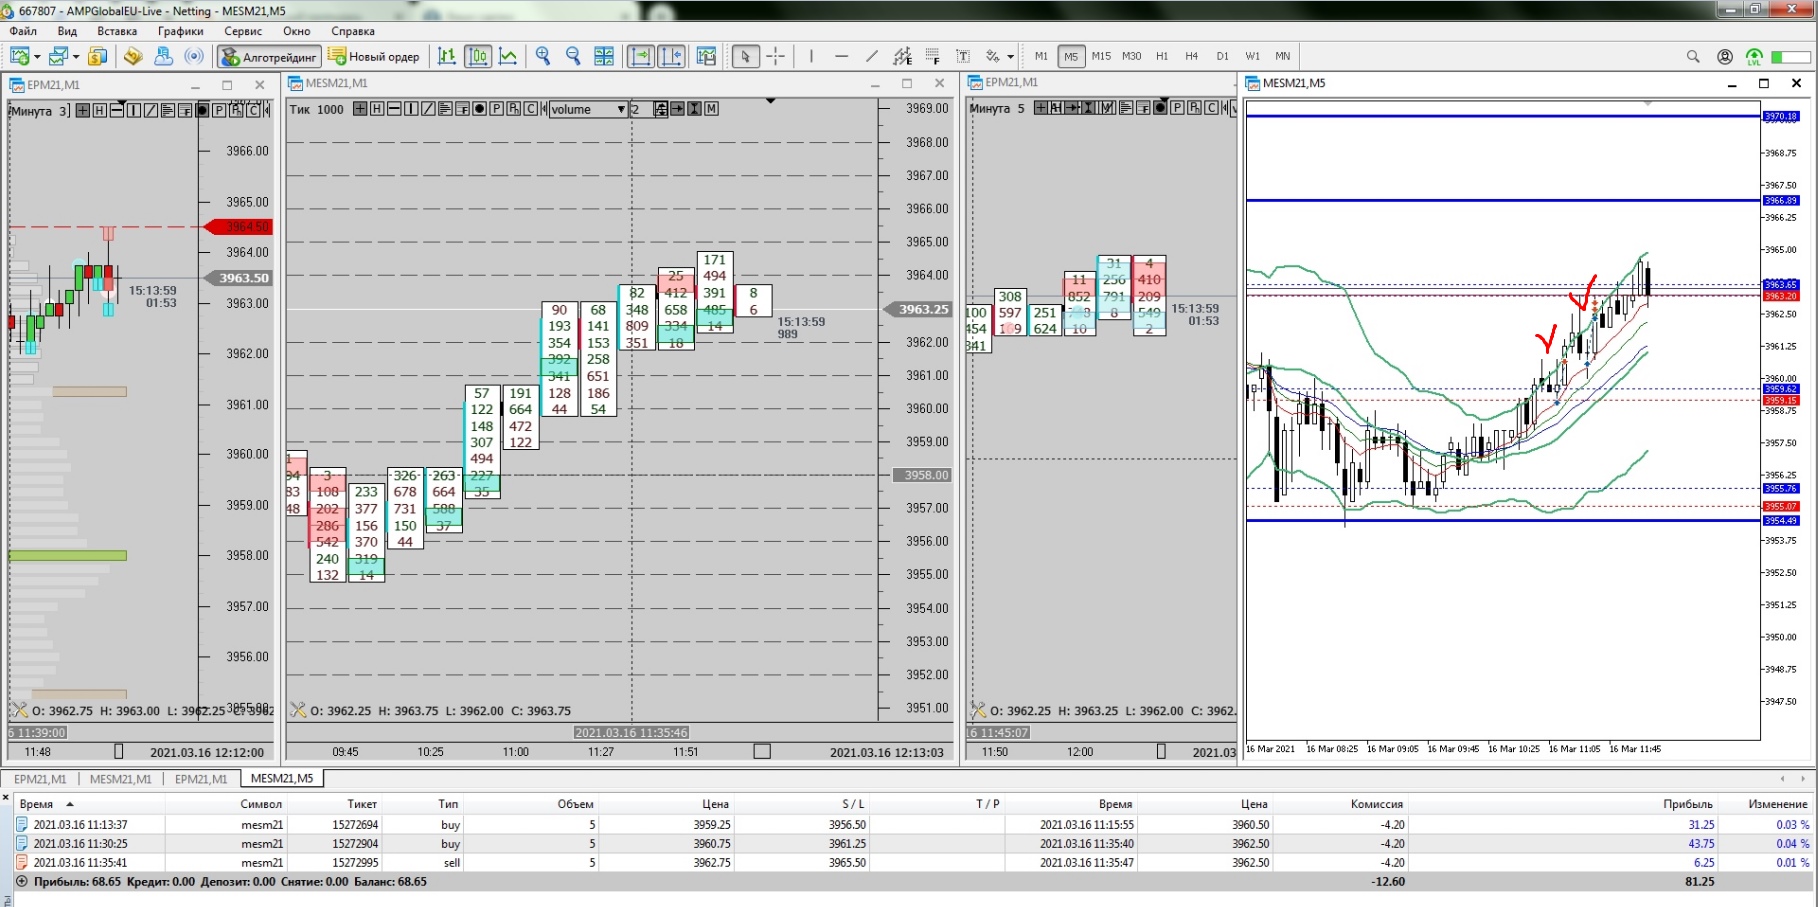Zoom out of the chart
The height and width of the screenshot is (907, 1818).
573,56
